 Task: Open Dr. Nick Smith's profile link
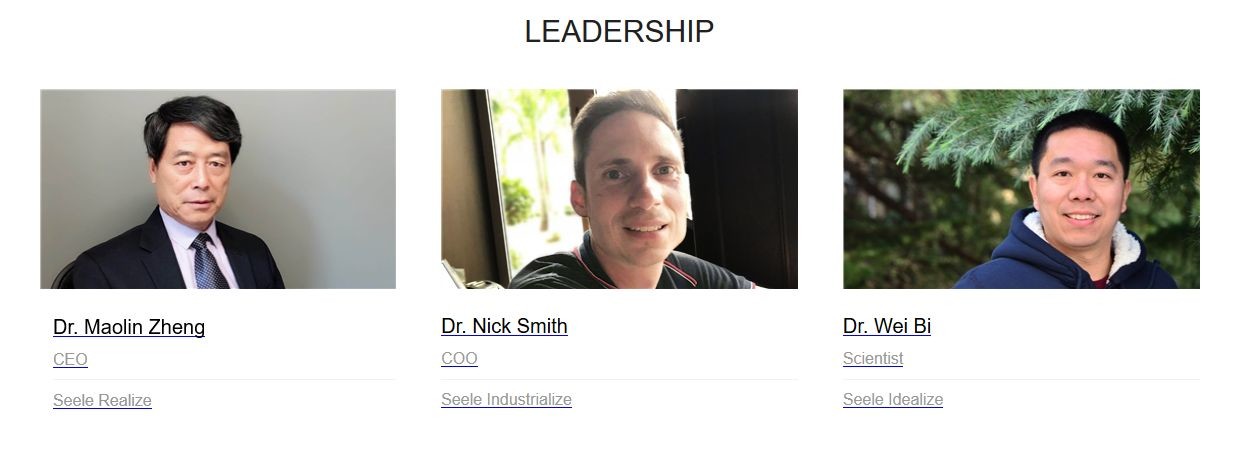(x=504, y=326)
